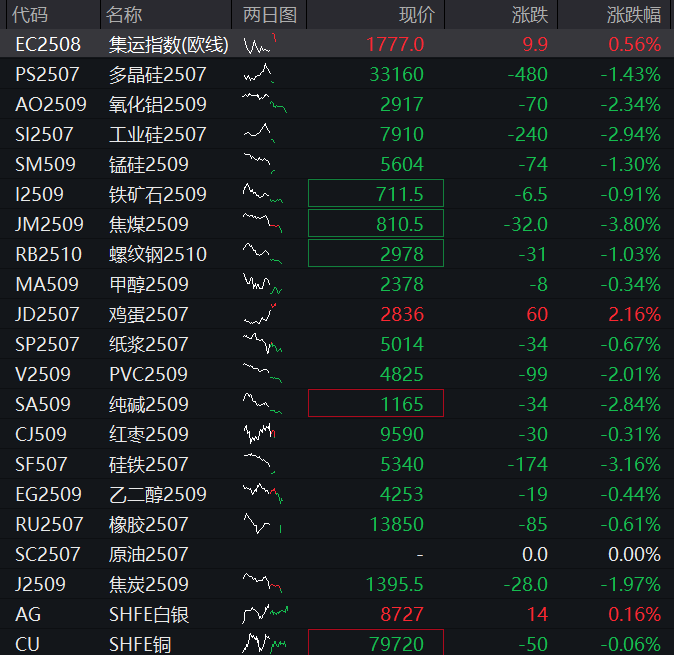Select the SP2507 code cell
This screenshot has height=655, width=674.
click(47, 344)
